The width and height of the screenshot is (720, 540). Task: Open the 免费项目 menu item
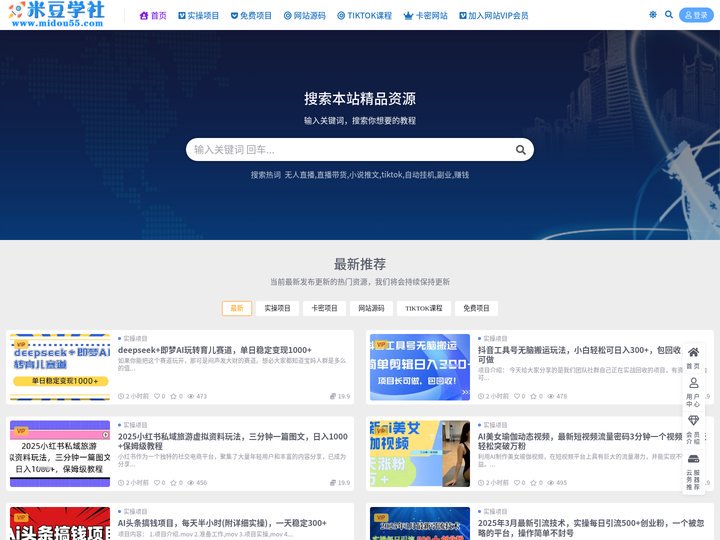coord(251,16)
